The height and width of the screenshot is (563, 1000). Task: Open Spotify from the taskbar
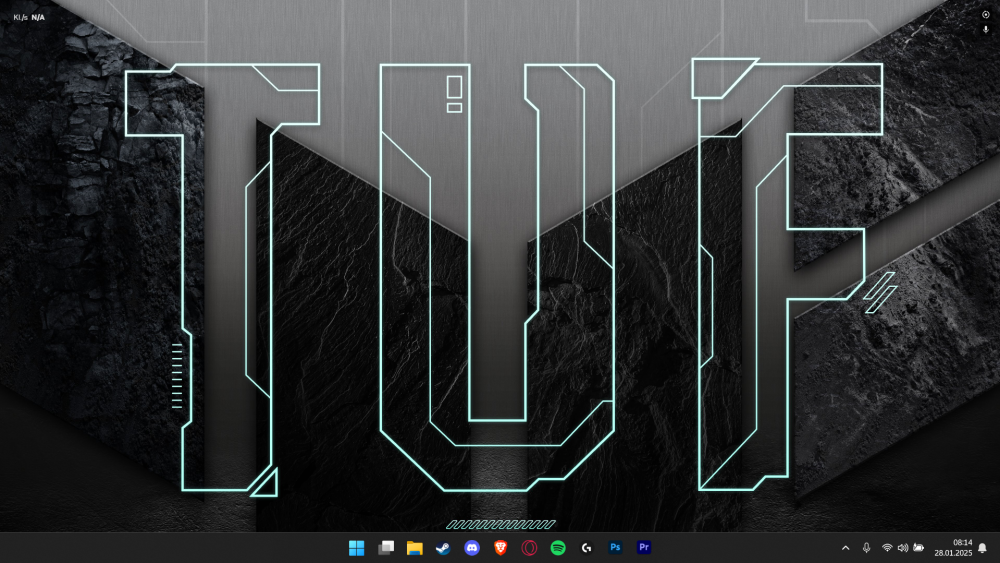[x=558, y=548]
